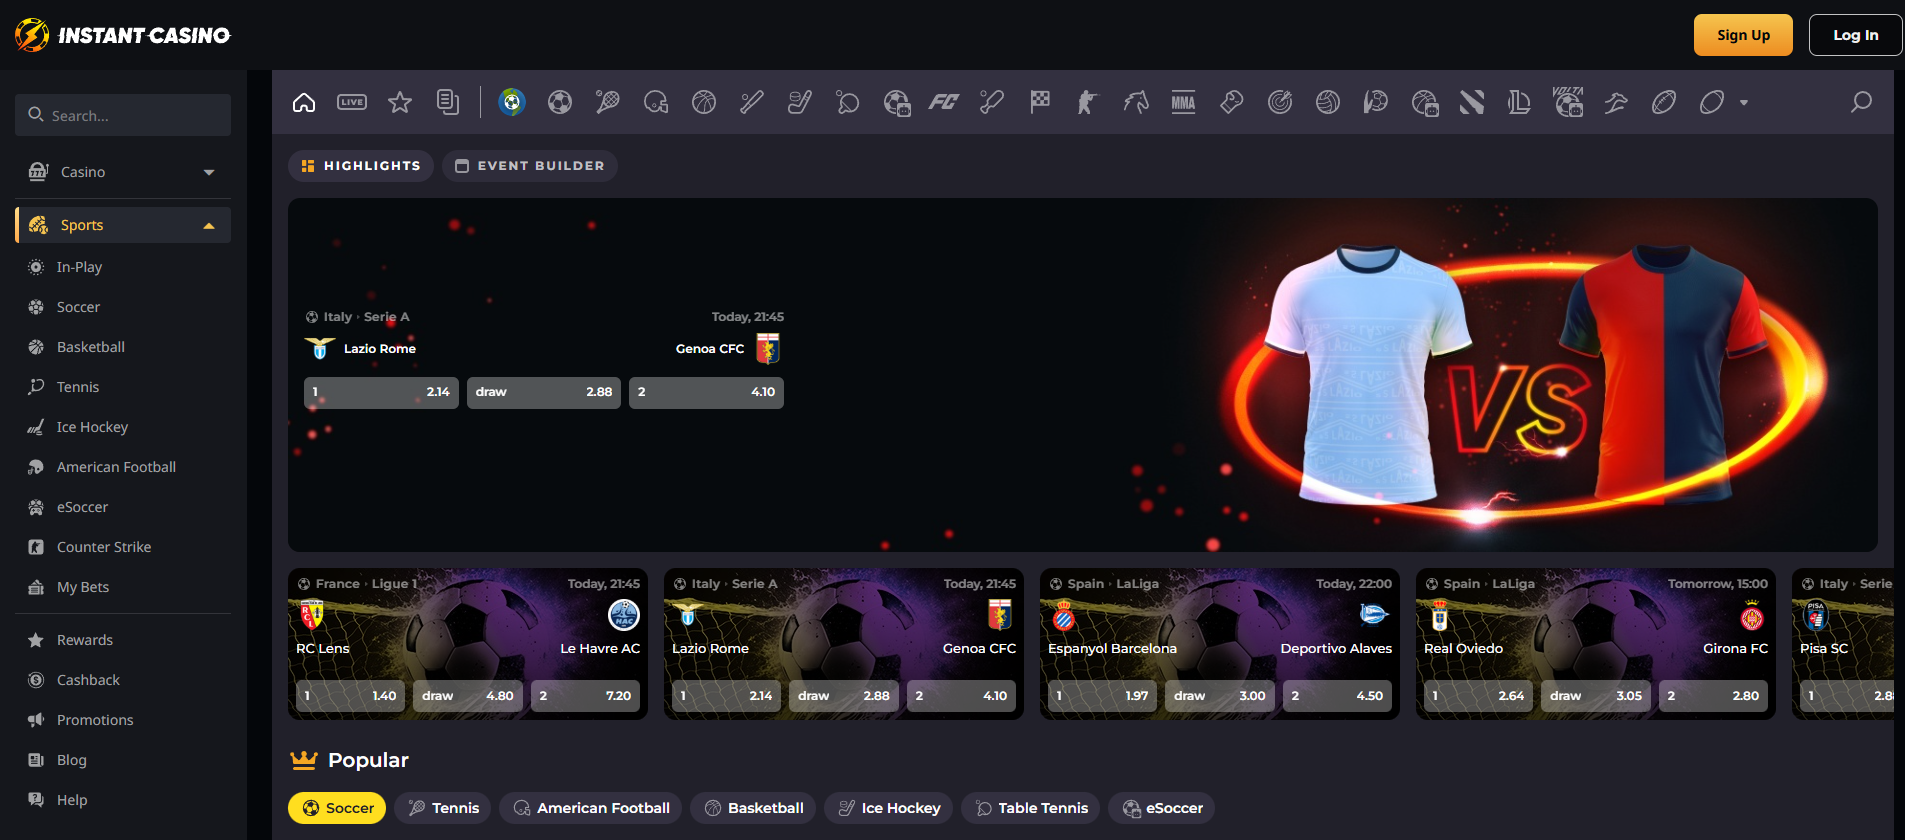Switch to the Highlights tab
1905x840 pixels.
click(361, 166)
